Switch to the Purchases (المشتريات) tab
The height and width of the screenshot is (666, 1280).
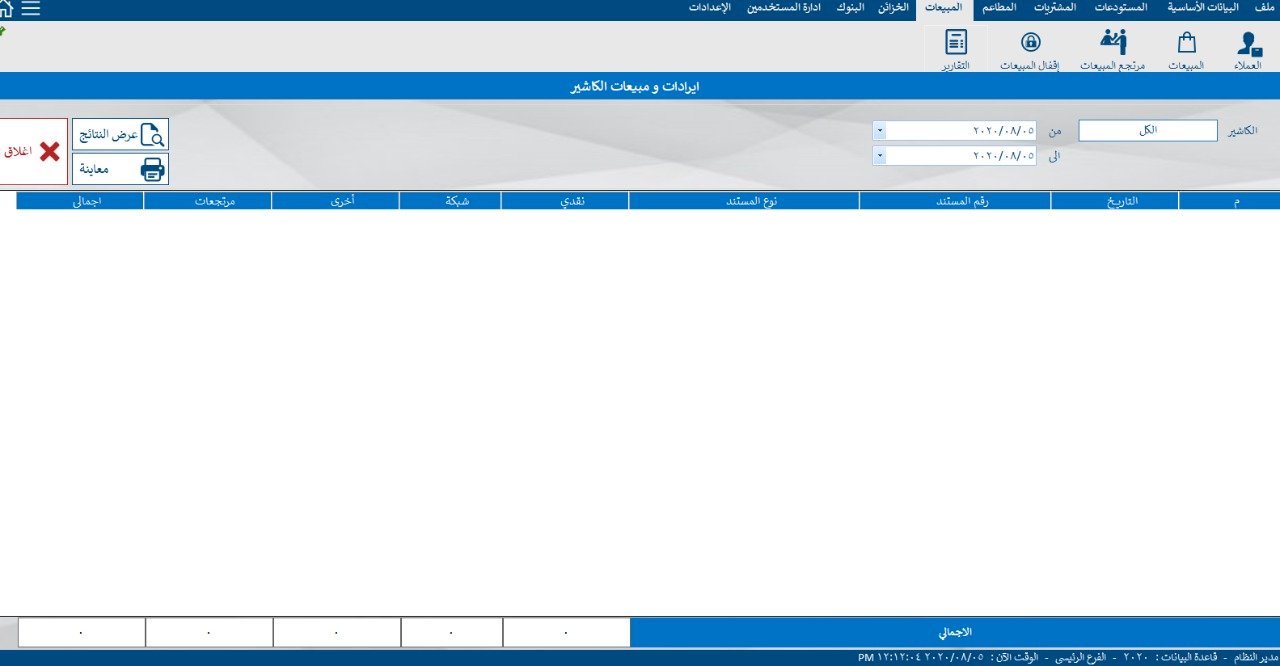[x=1053, y=7]
